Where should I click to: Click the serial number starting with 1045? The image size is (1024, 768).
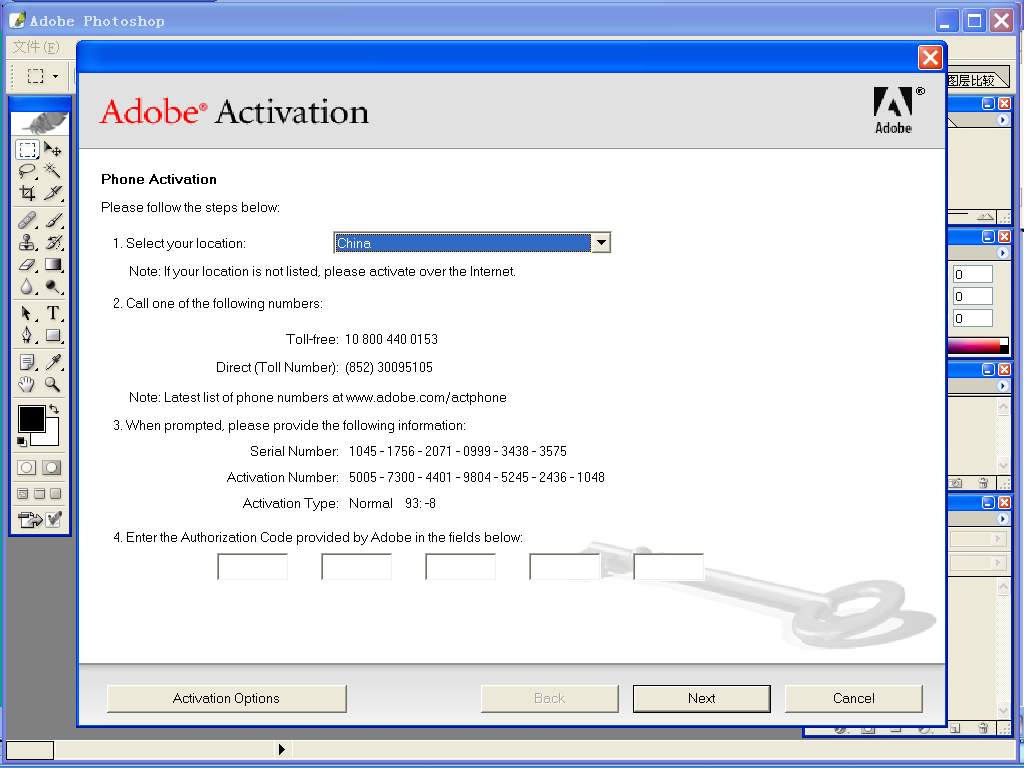[x=458, y=451]
